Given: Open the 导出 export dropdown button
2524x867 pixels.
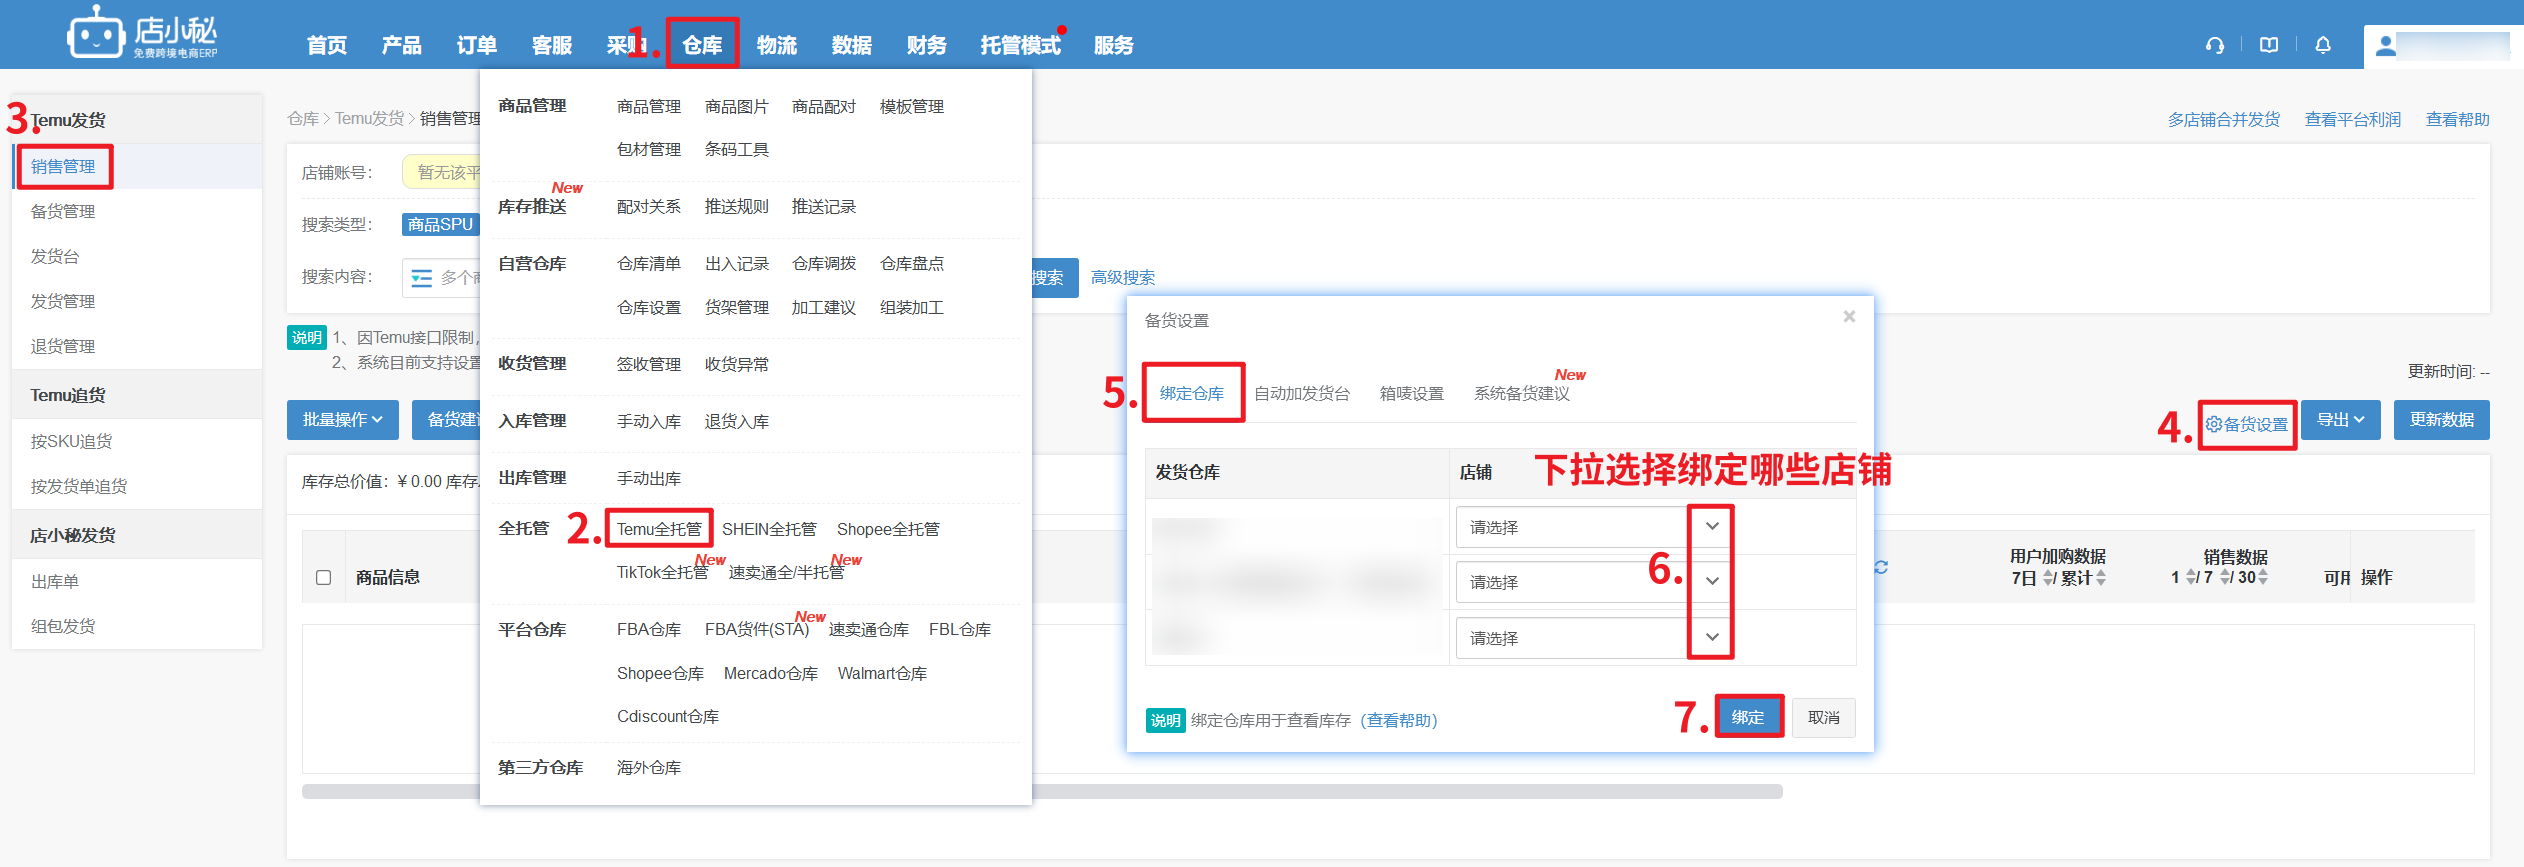Looking at the screenshot, I should click(2340, 420).
